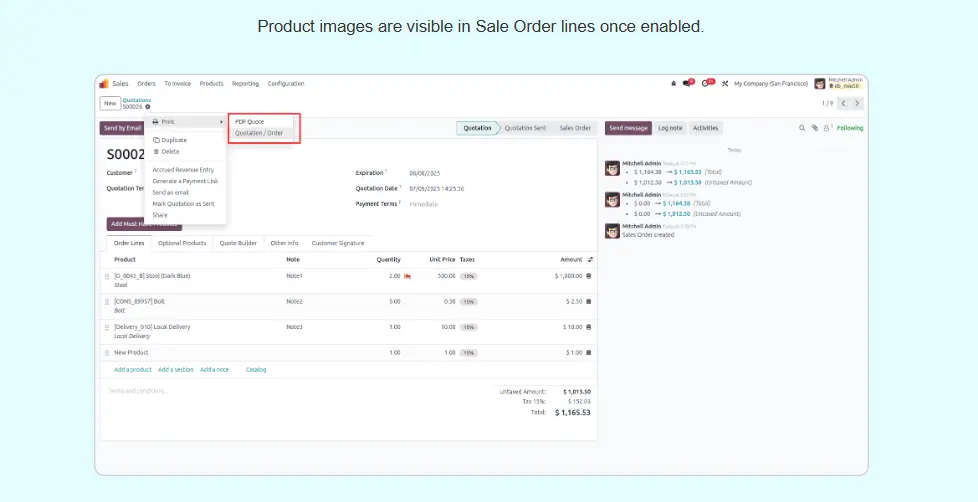Open the chat messages icon in top bar
The width and height of the screenshot is (978, 502).
pos(688,84)
